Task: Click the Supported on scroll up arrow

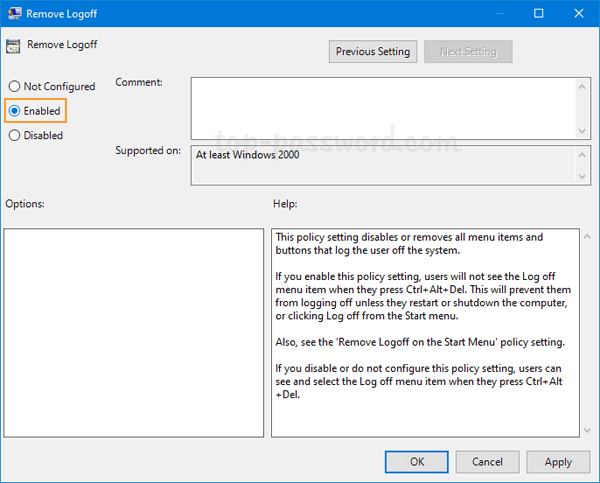Action: 582,155
